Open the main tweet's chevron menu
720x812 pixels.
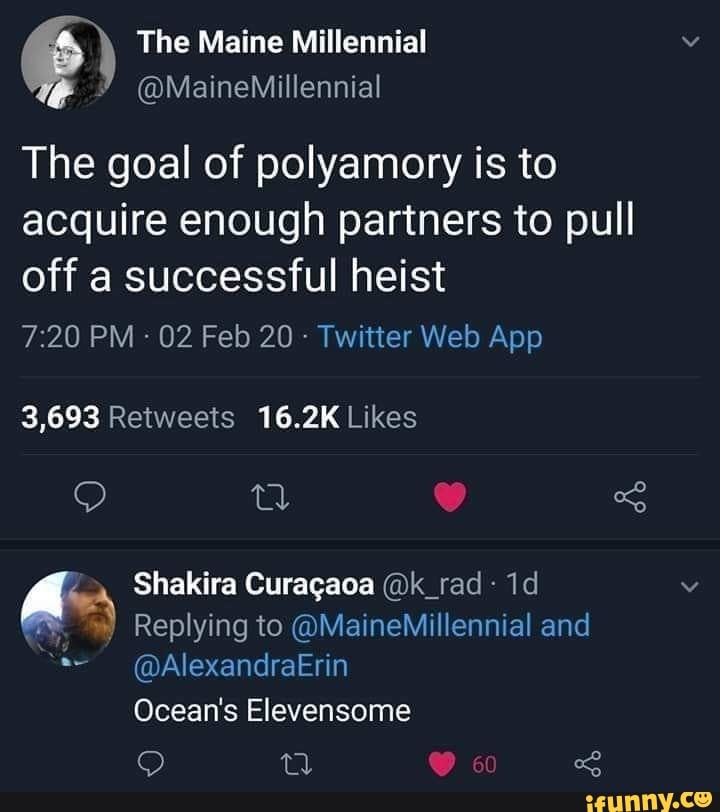[x=688, y=44]
